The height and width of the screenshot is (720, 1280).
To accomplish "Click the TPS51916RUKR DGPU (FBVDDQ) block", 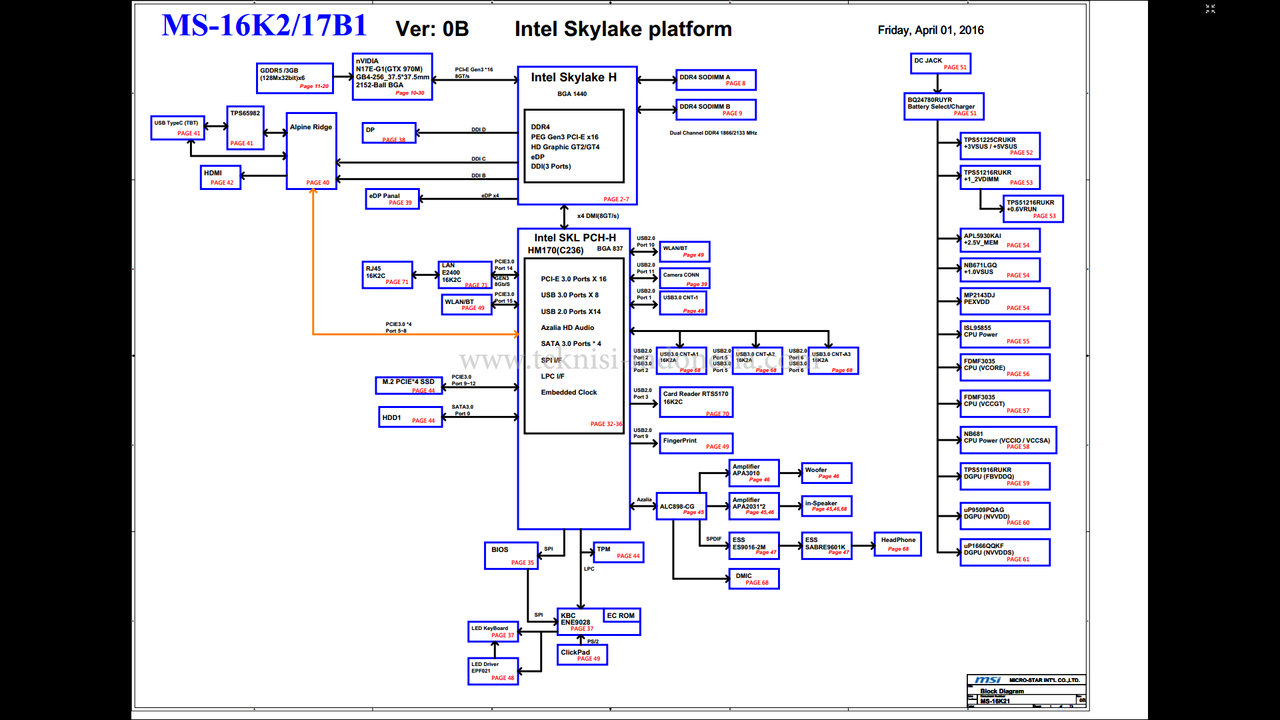I will coord(1005,476).
